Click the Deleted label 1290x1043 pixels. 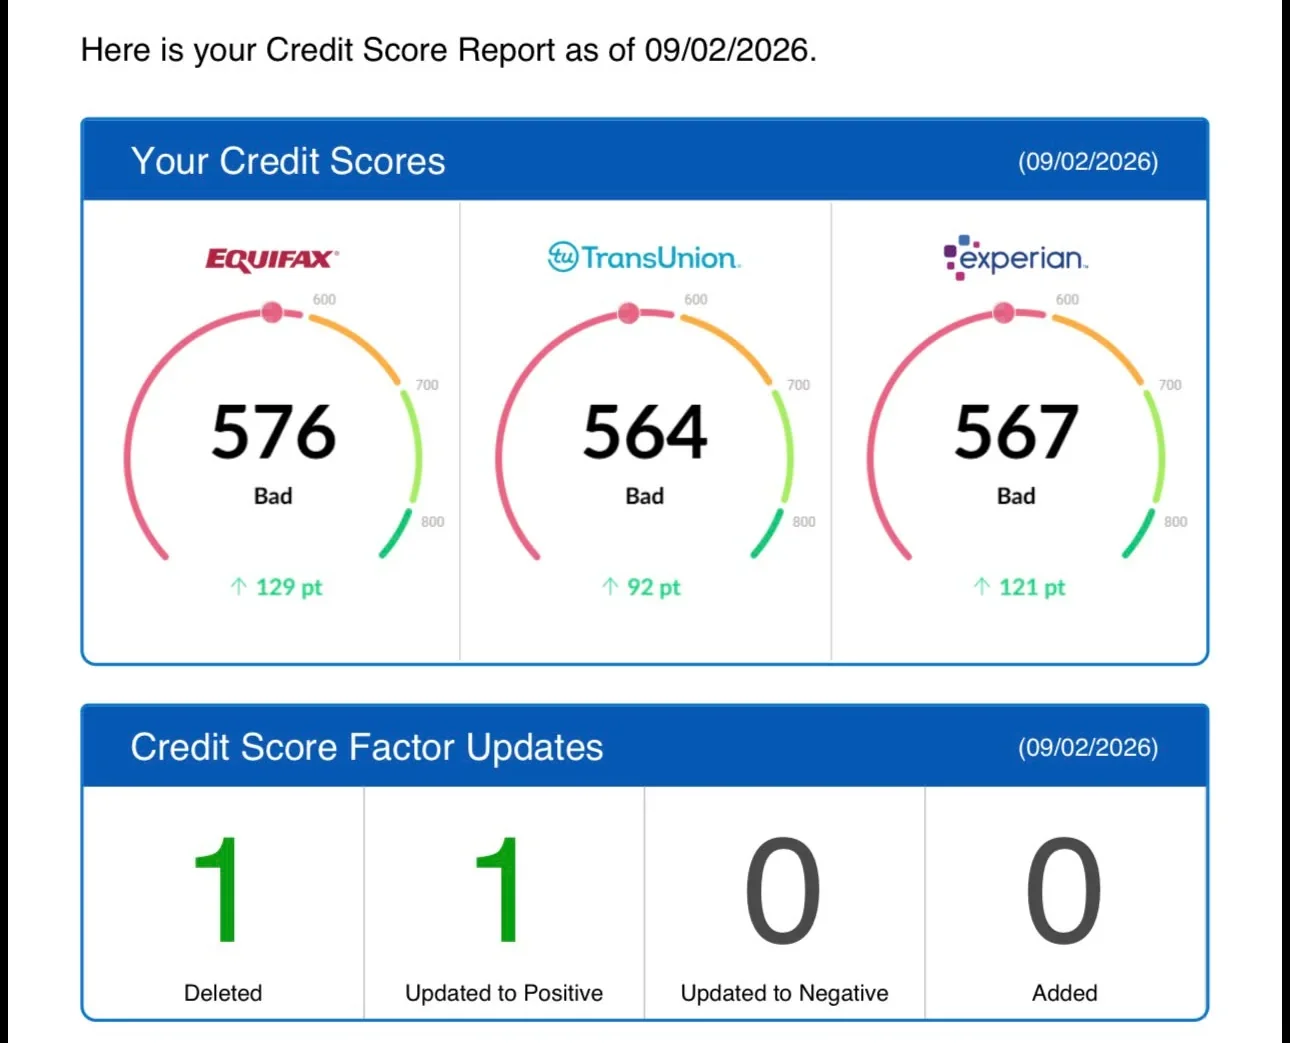tap(223, 993)
